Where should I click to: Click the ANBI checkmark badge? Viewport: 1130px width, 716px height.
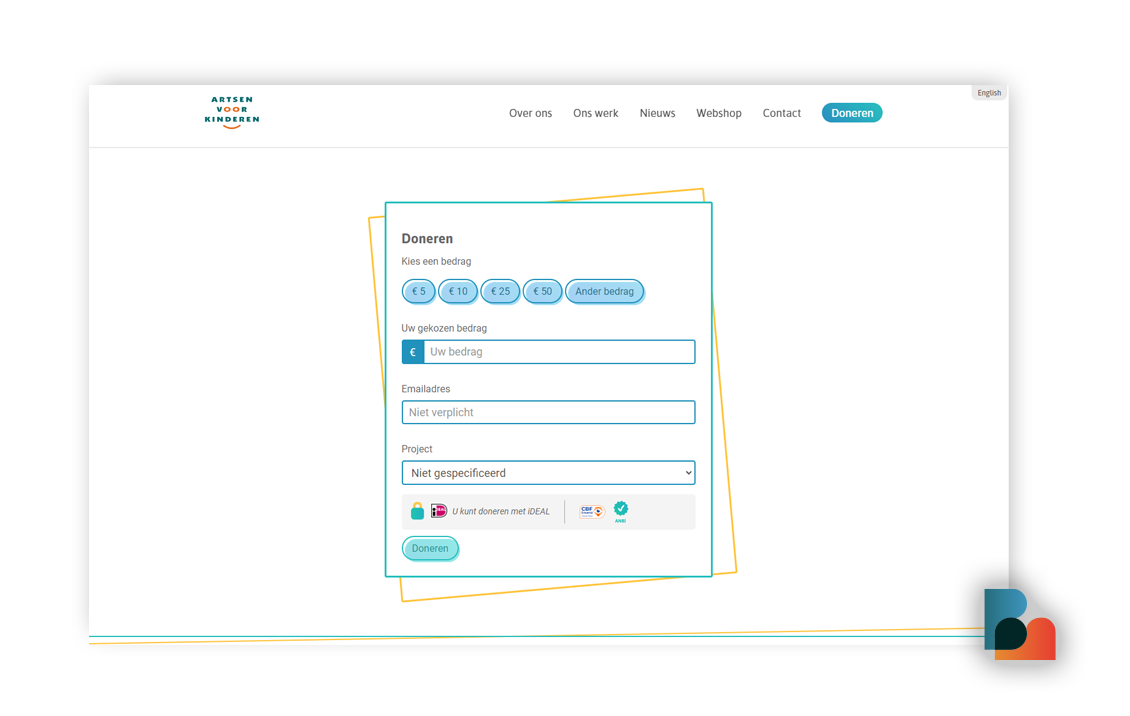pyautogui.click(x=620, y=511)
